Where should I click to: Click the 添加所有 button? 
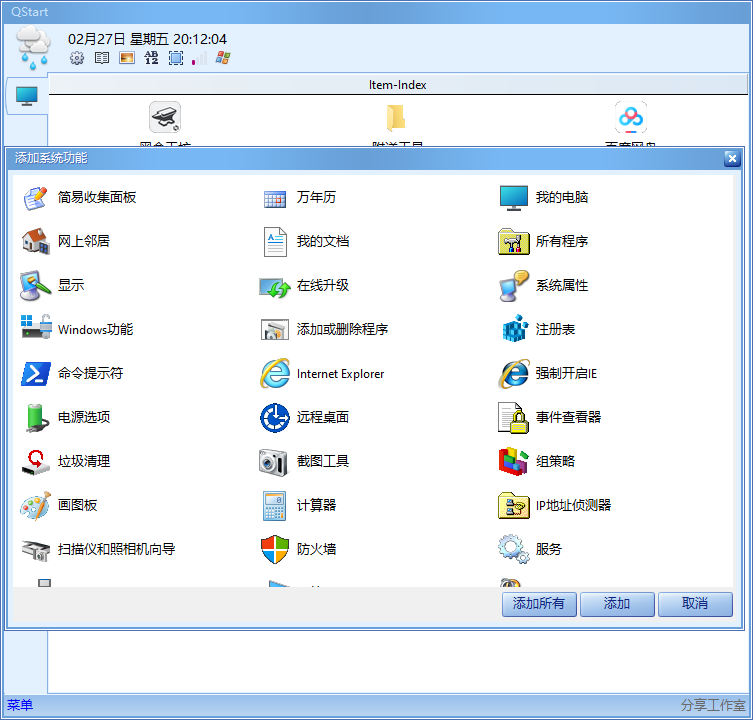[x=539, y=604]
